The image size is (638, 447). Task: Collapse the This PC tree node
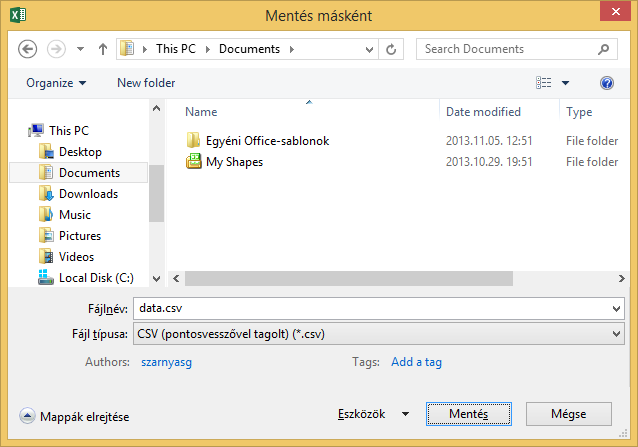click(23, 130)
